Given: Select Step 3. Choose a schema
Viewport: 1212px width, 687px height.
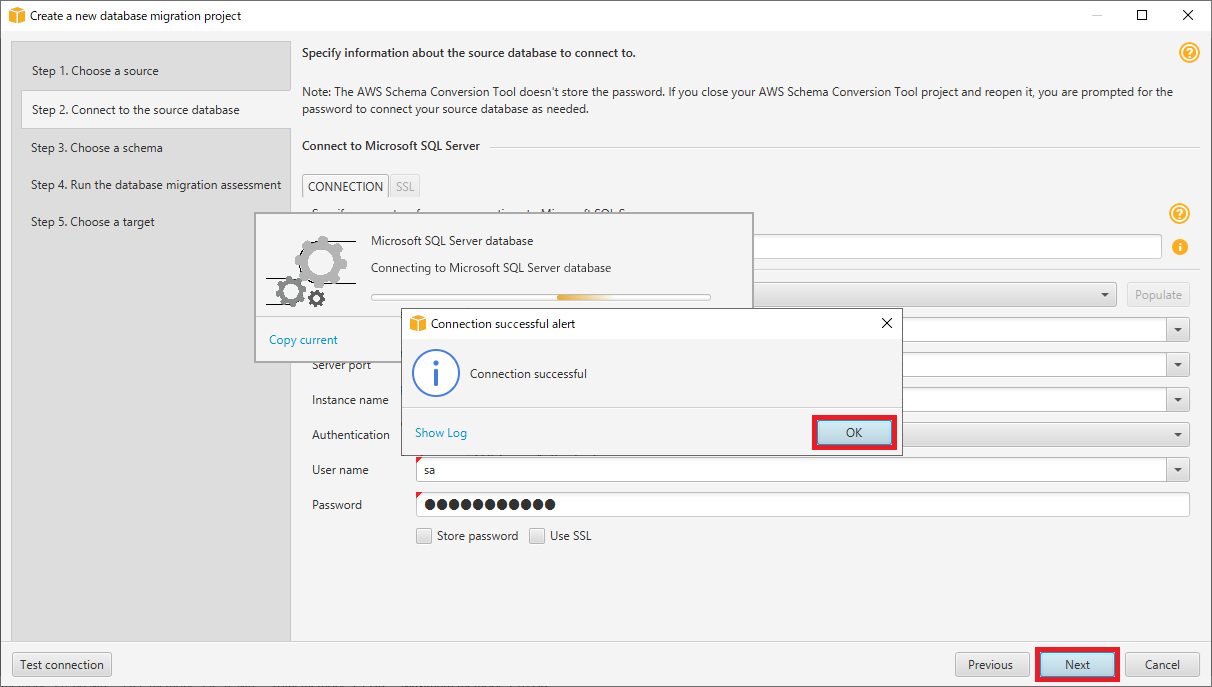Looking at the screenshot, I should (x=97, y=148).
